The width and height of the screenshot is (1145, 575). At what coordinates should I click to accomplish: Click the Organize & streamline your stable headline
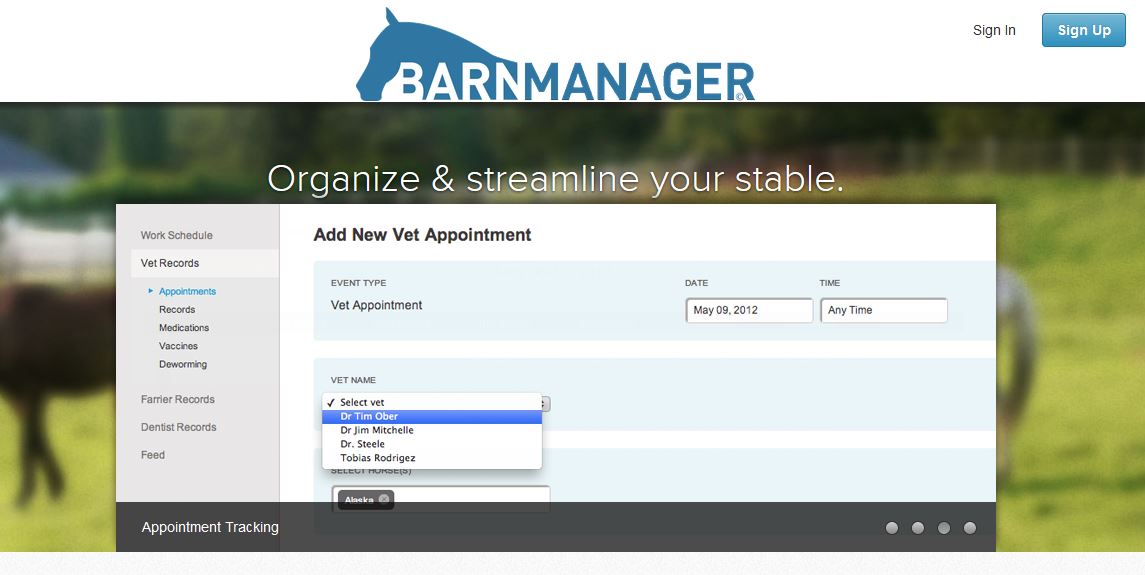[x=555, y=179]
